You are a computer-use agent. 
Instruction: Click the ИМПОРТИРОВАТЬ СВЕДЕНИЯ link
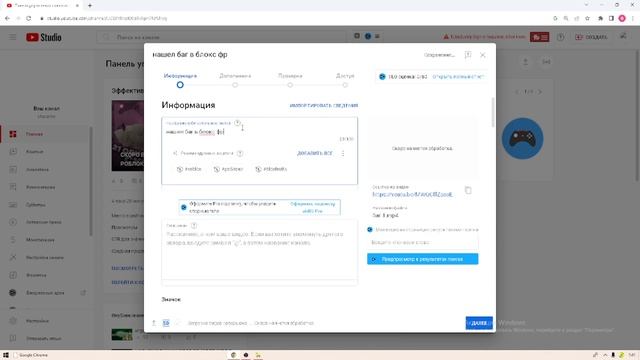[x=324, y=105]
